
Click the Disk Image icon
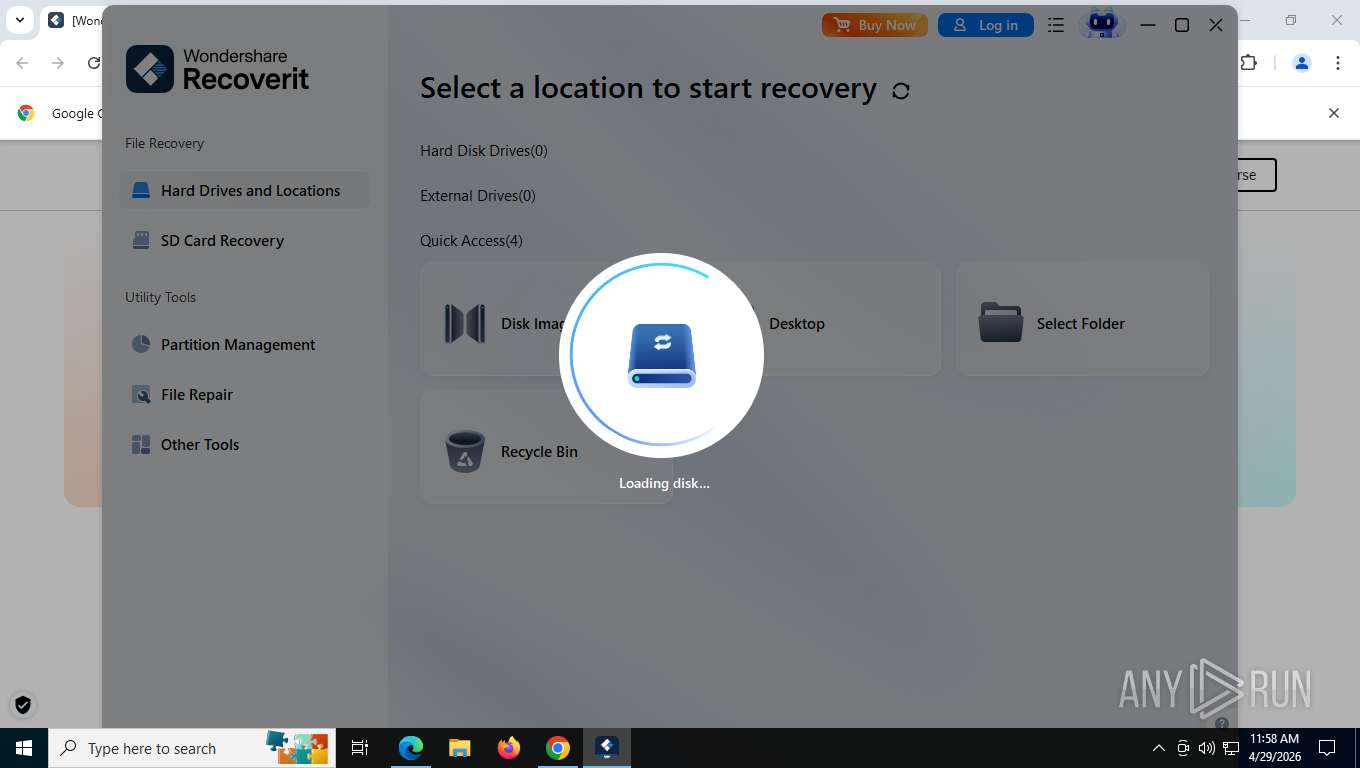pyautogui.click(x=465, y=323)
